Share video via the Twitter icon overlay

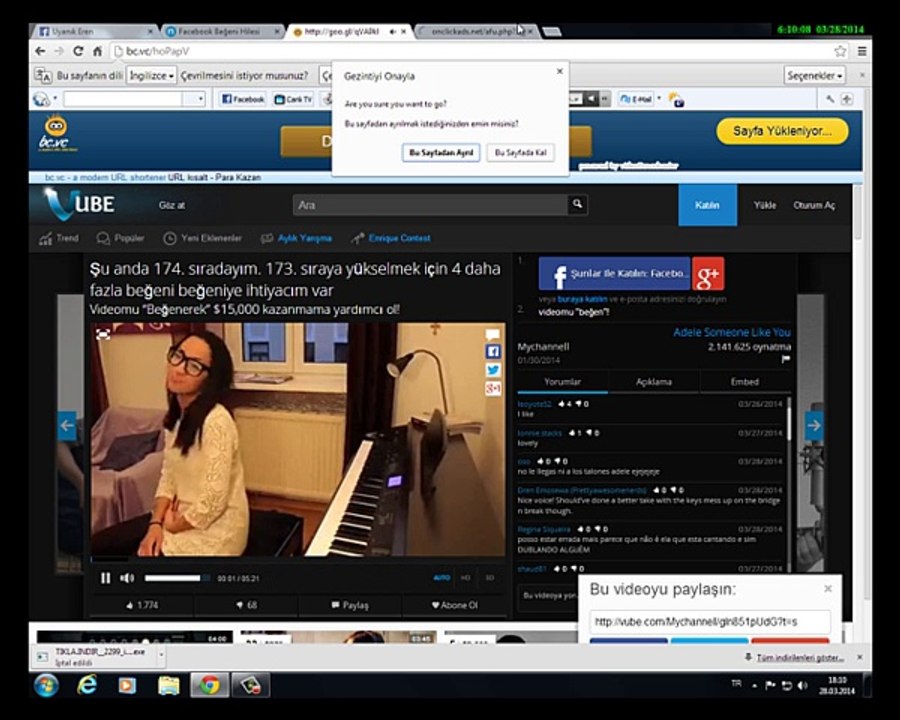click(493, 370)
